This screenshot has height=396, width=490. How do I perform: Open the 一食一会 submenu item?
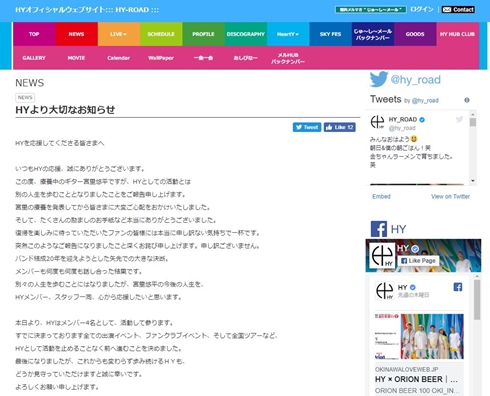click(203, 58)
